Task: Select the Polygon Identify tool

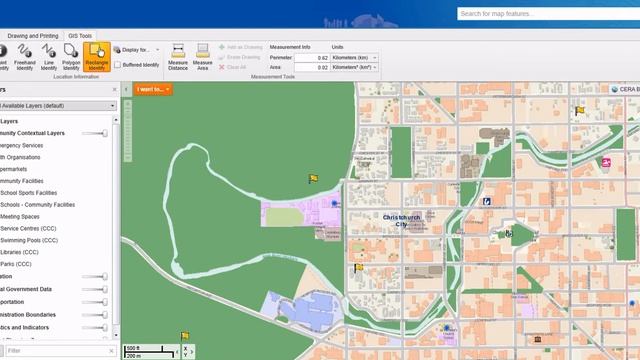Action: [x=71, y=57]
